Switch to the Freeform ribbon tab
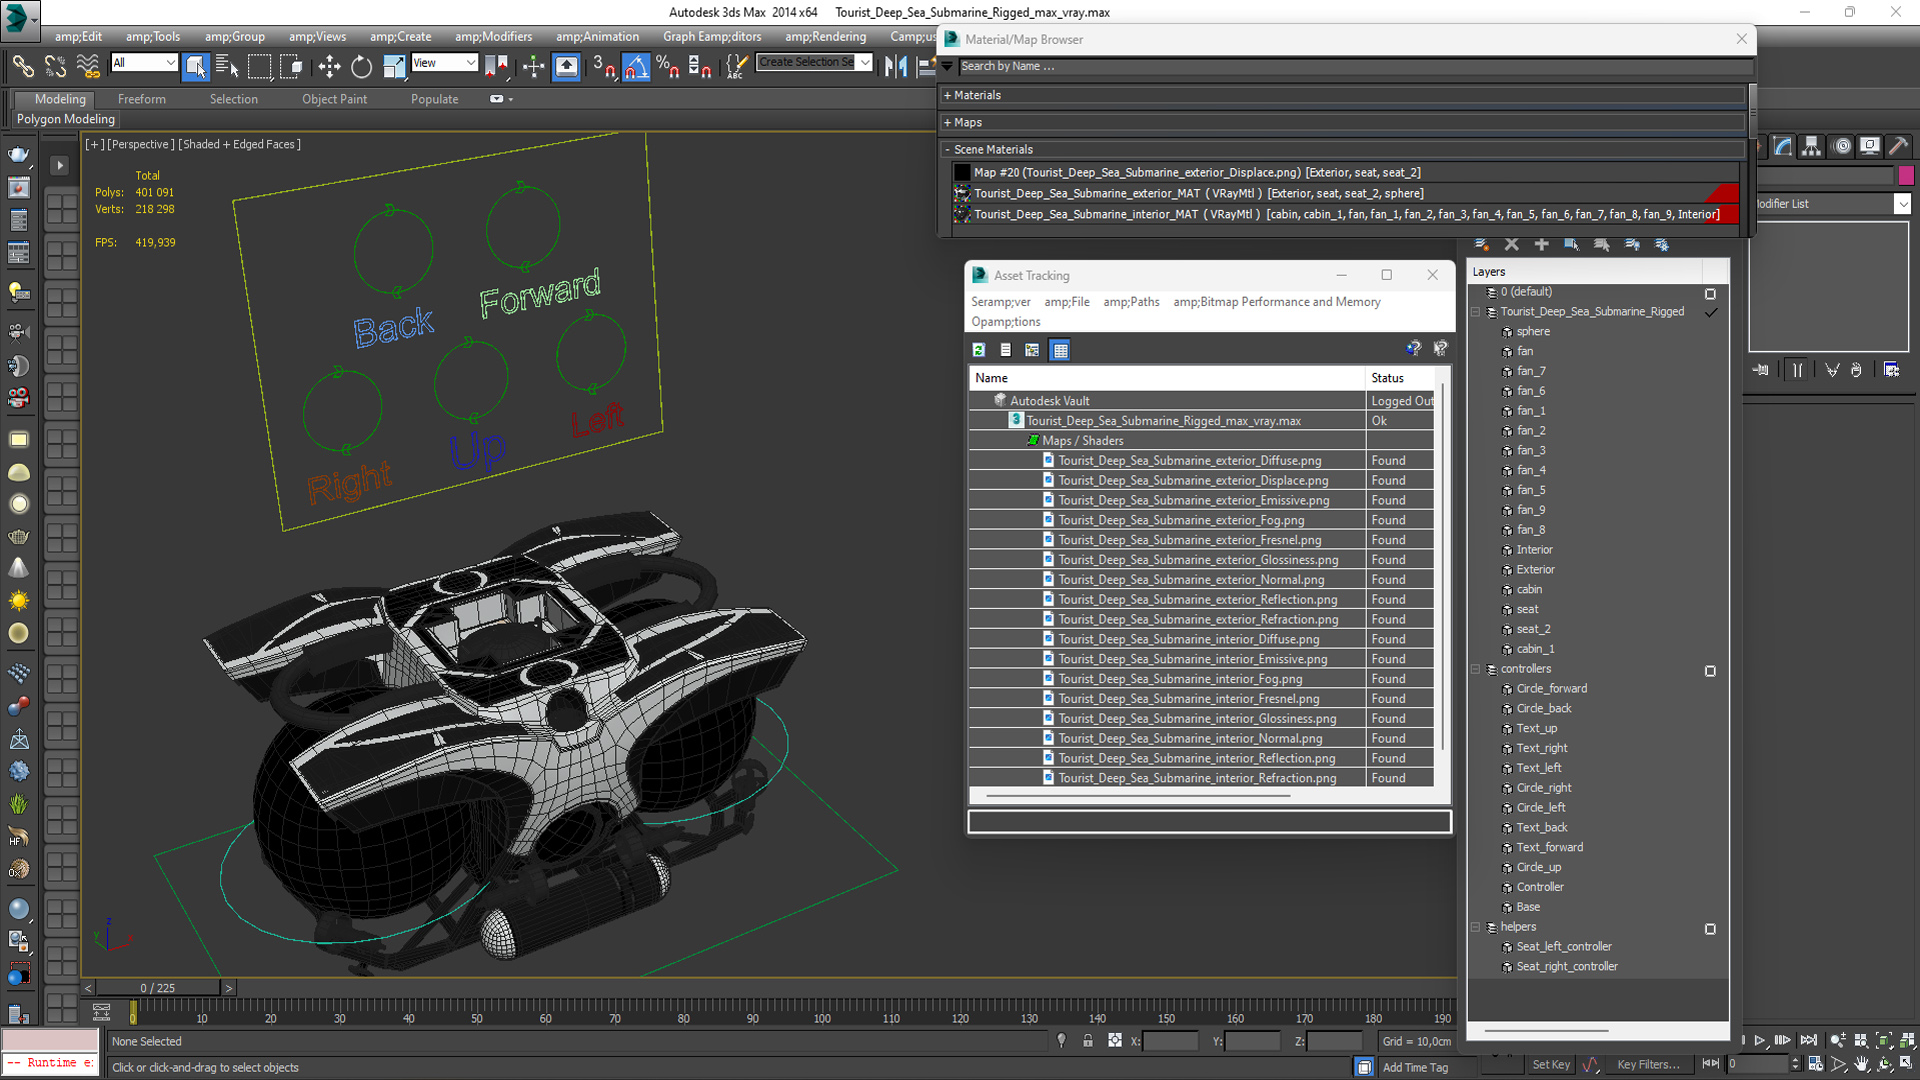The image size is (1920, 1080). click(142, 99)
